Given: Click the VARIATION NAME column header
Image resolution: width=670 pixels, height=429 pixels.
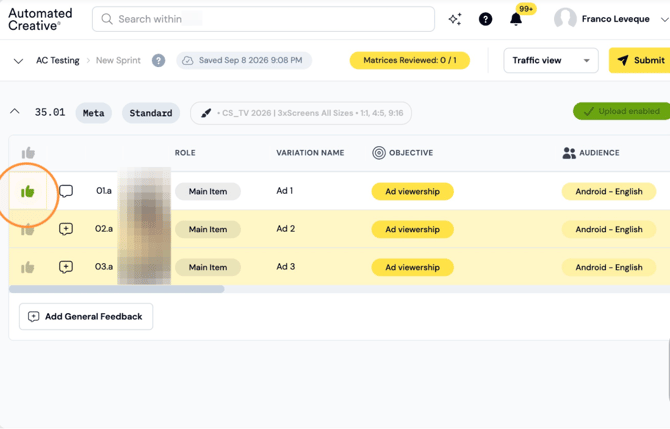Looking at the screenshot, I should pos(310,153).
